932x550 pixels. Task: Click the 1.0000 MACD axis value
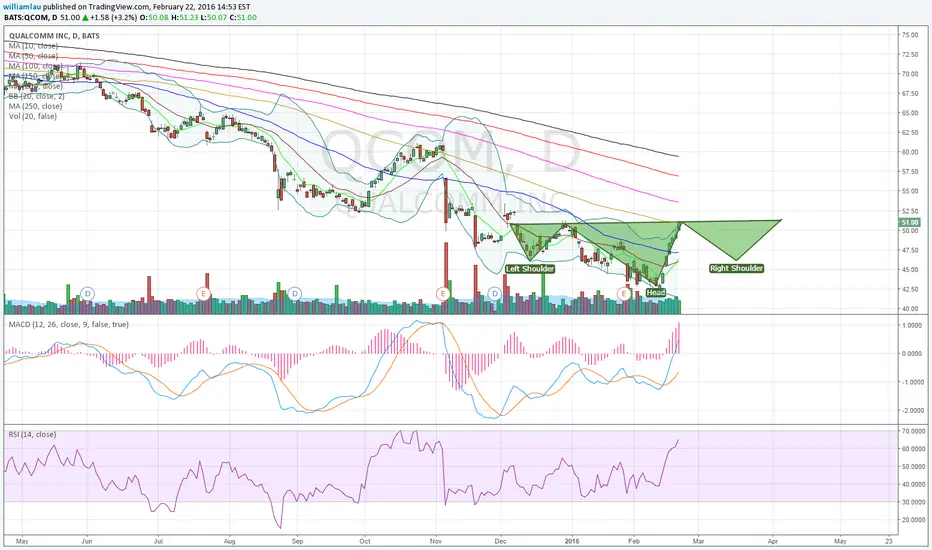(x=912, y=326)
